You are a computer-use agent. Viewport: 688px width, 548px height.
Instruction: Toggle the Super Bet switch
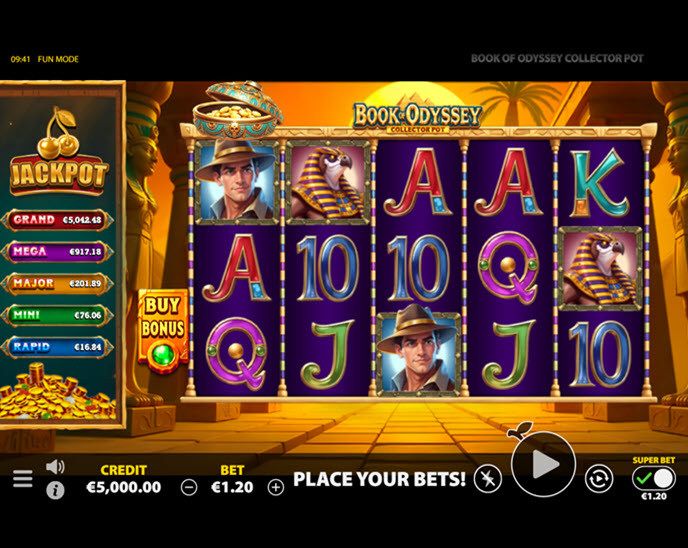[x=653, y=479]
